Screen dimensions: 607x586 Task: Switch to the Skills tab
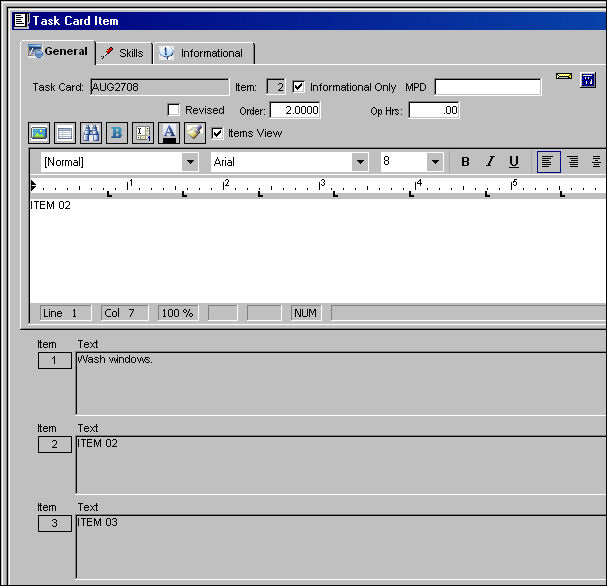[124, 53]
